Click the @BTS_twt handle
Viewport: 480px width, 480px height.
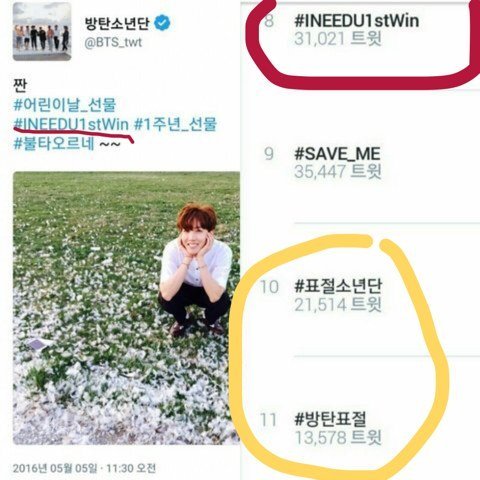113,42
